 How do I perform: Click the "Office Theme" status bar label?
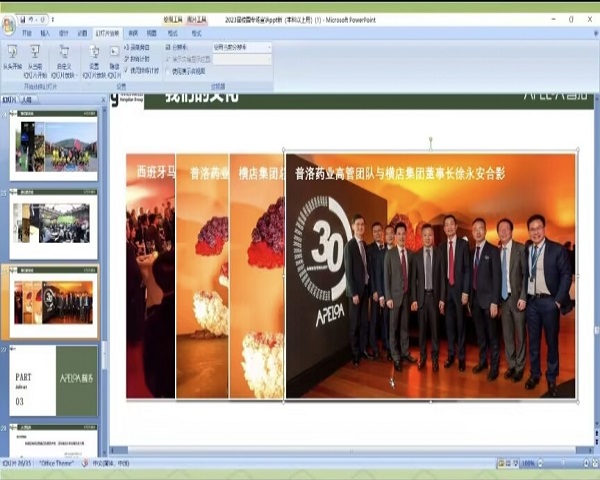pos(57,464)
